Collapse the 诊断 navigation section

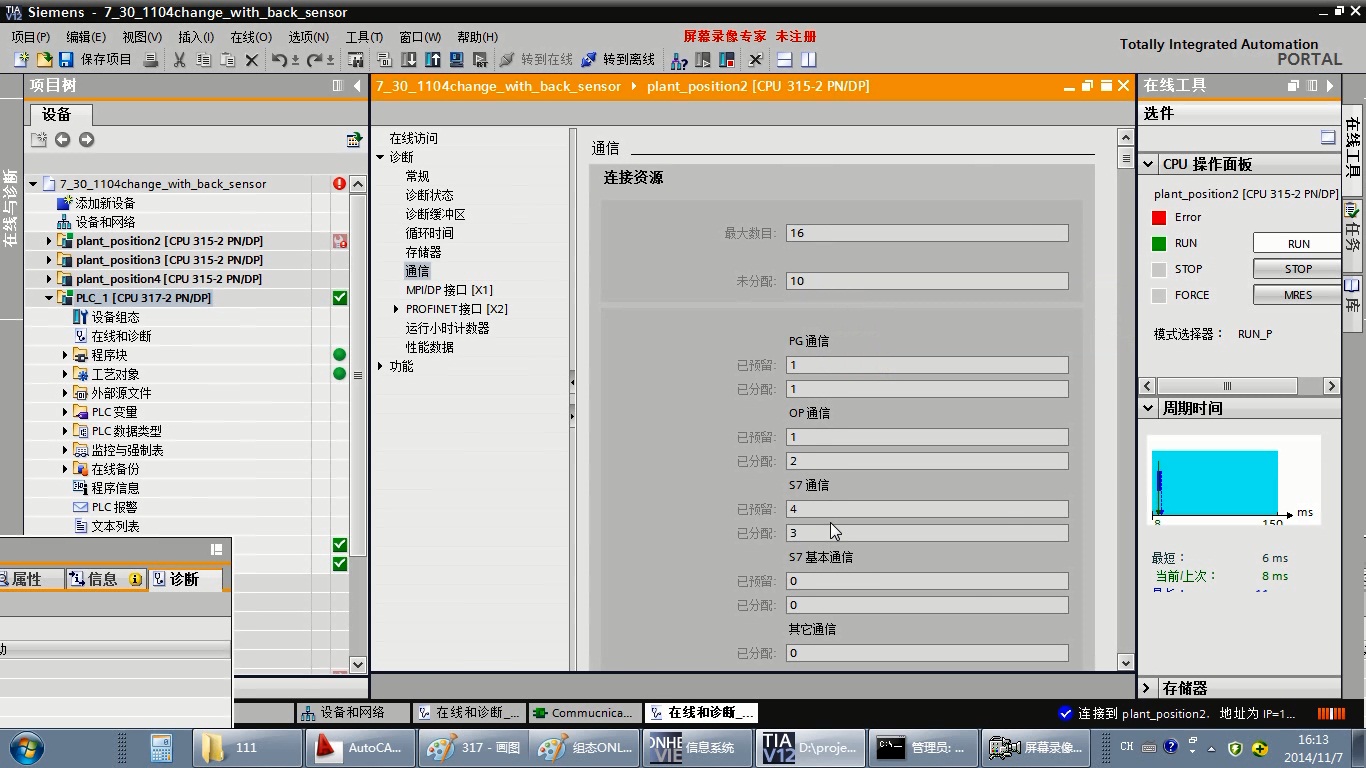[381, 157]
